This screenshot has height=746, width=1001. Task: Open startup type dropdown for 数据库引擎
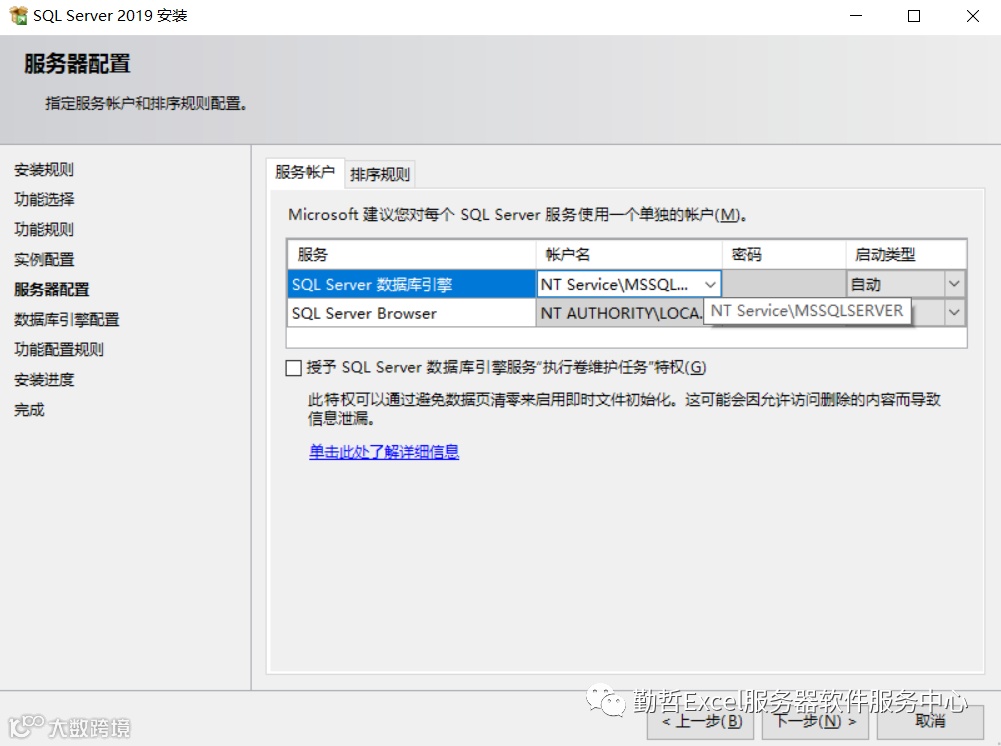point(954,284)
